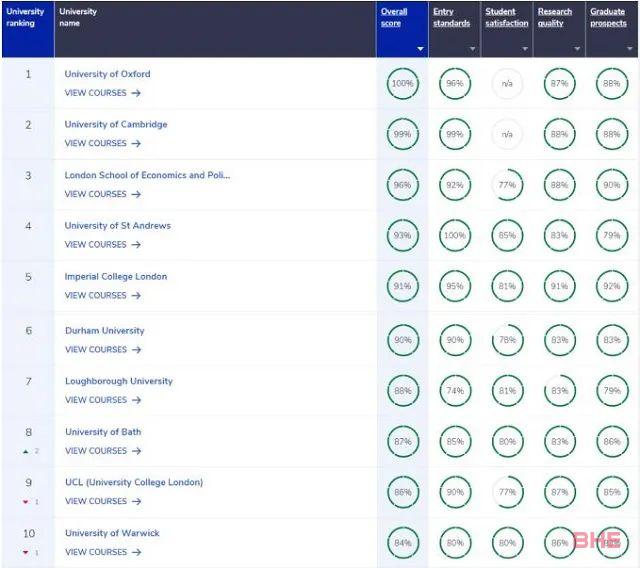Click UCL's 77% student satisfaction circle
640x568 pixels.
coord(507,492)
